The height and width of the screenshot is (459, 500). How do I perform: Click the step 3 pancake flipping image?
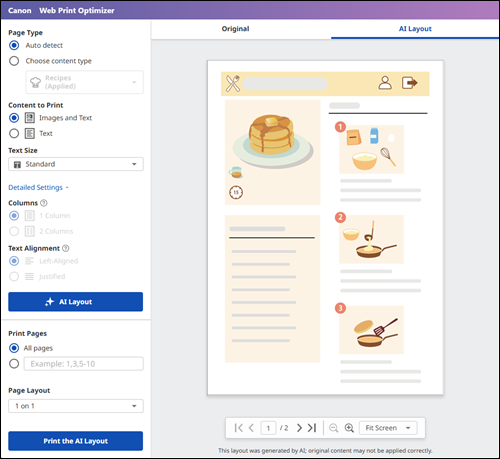pos(371,330)
